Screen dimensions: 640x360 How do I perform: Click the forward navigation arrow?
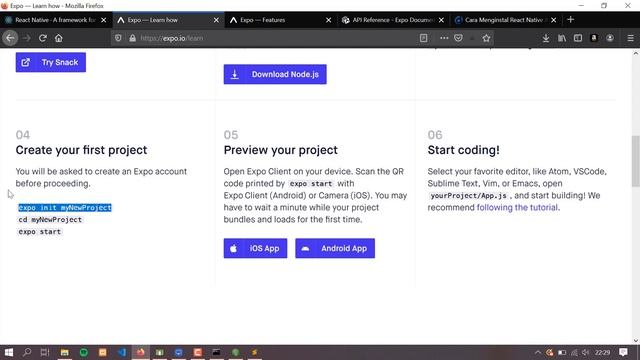[27, 38]
